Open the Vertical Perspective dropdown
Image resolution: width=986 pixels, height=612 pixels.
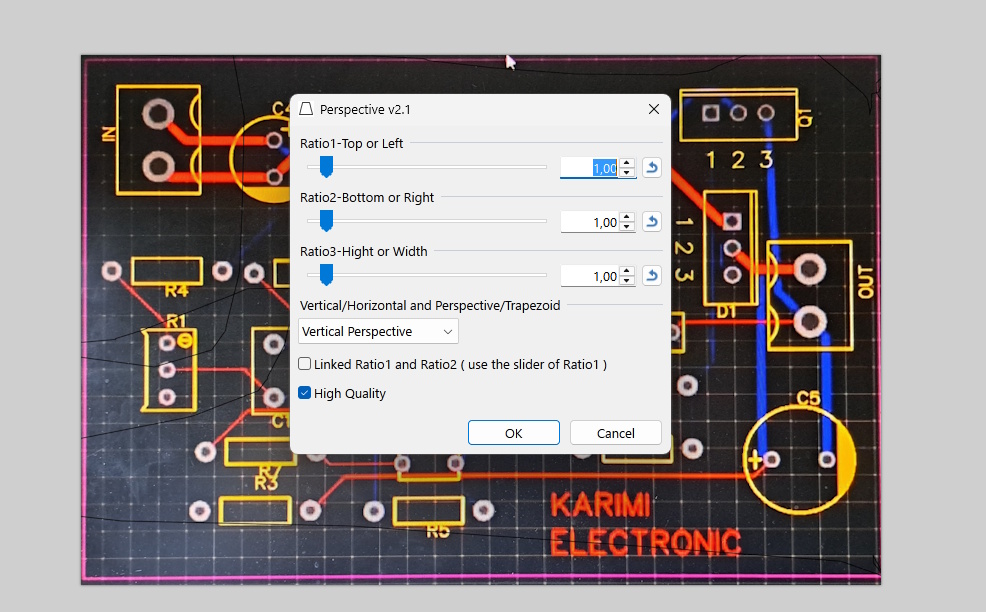pos(378,331)
